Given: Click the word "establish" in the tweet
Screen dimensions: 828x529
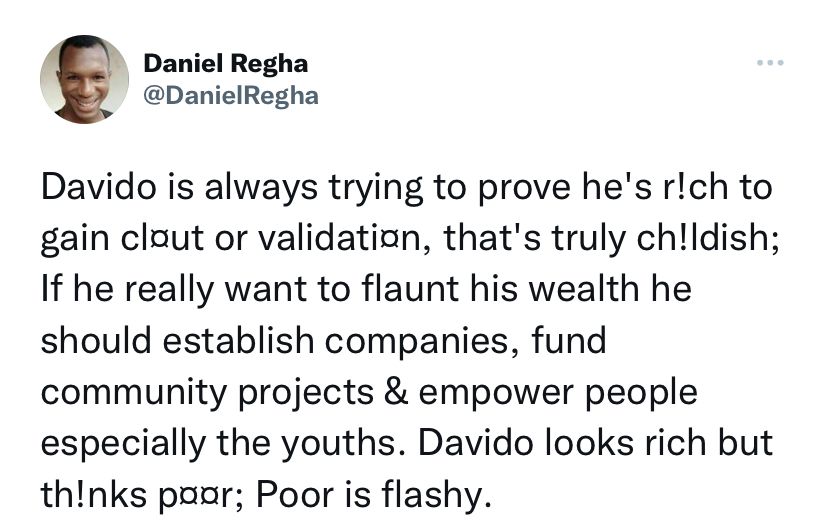Looking at the screenshot, I should (238, 341).
